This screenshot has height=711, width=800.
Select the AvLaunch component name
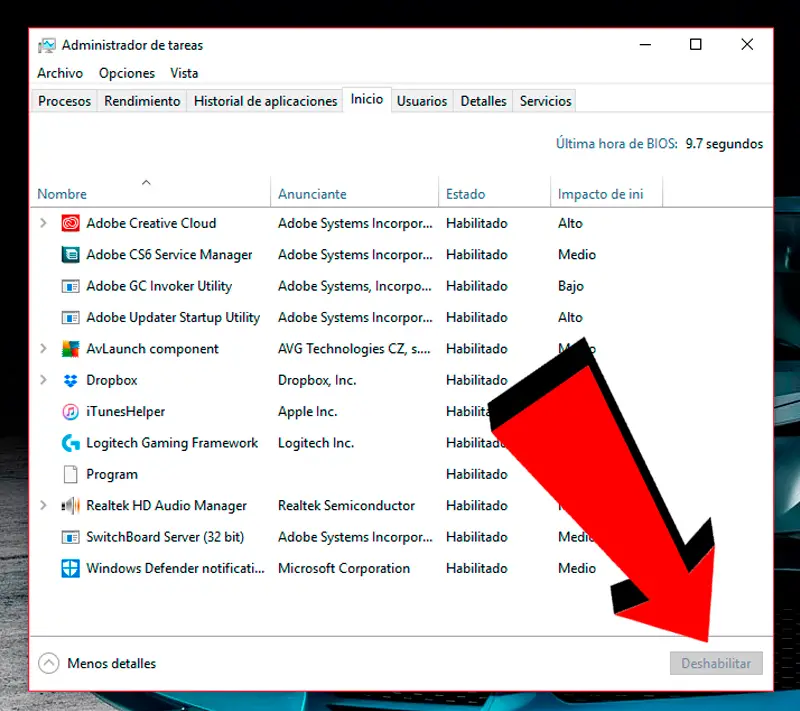coord(152,349)
